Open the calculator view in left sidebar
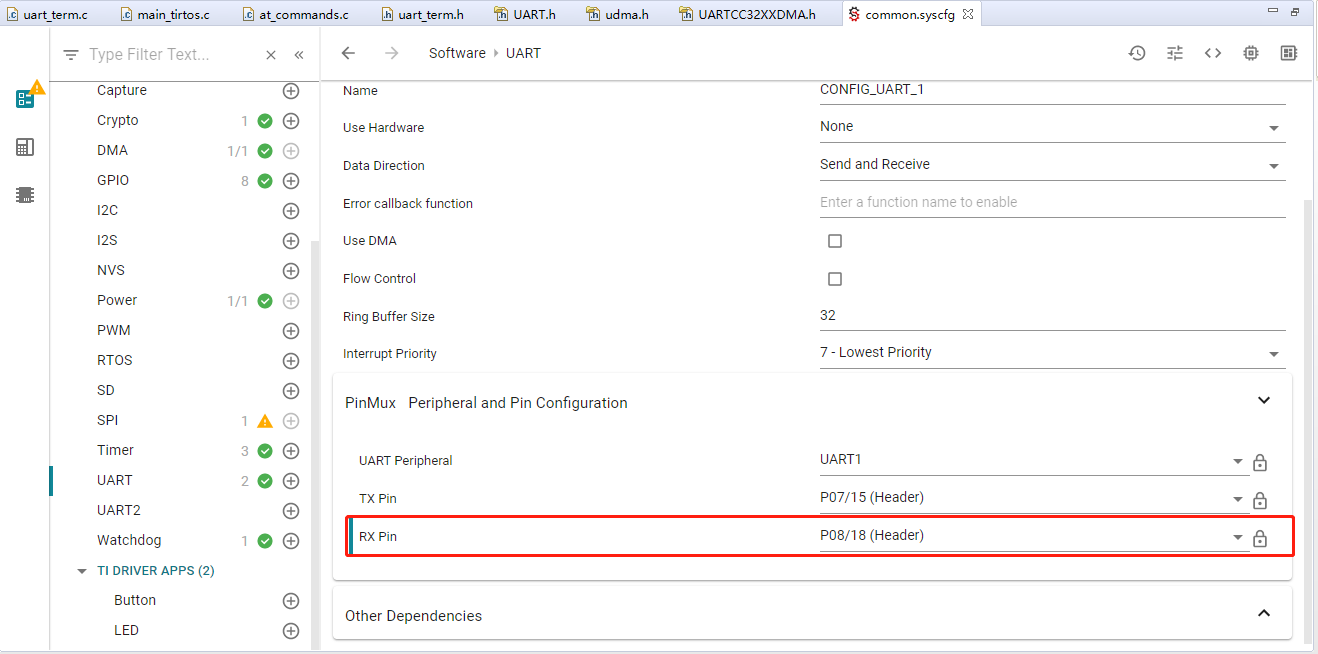 coord(25,147)
